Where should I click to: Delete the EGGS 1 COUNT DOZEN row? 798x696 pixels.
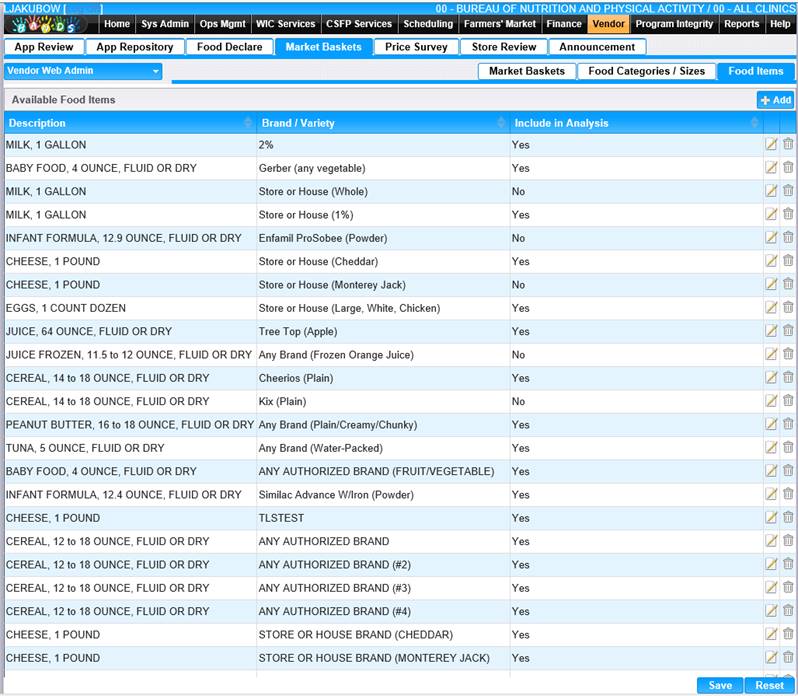788,308
